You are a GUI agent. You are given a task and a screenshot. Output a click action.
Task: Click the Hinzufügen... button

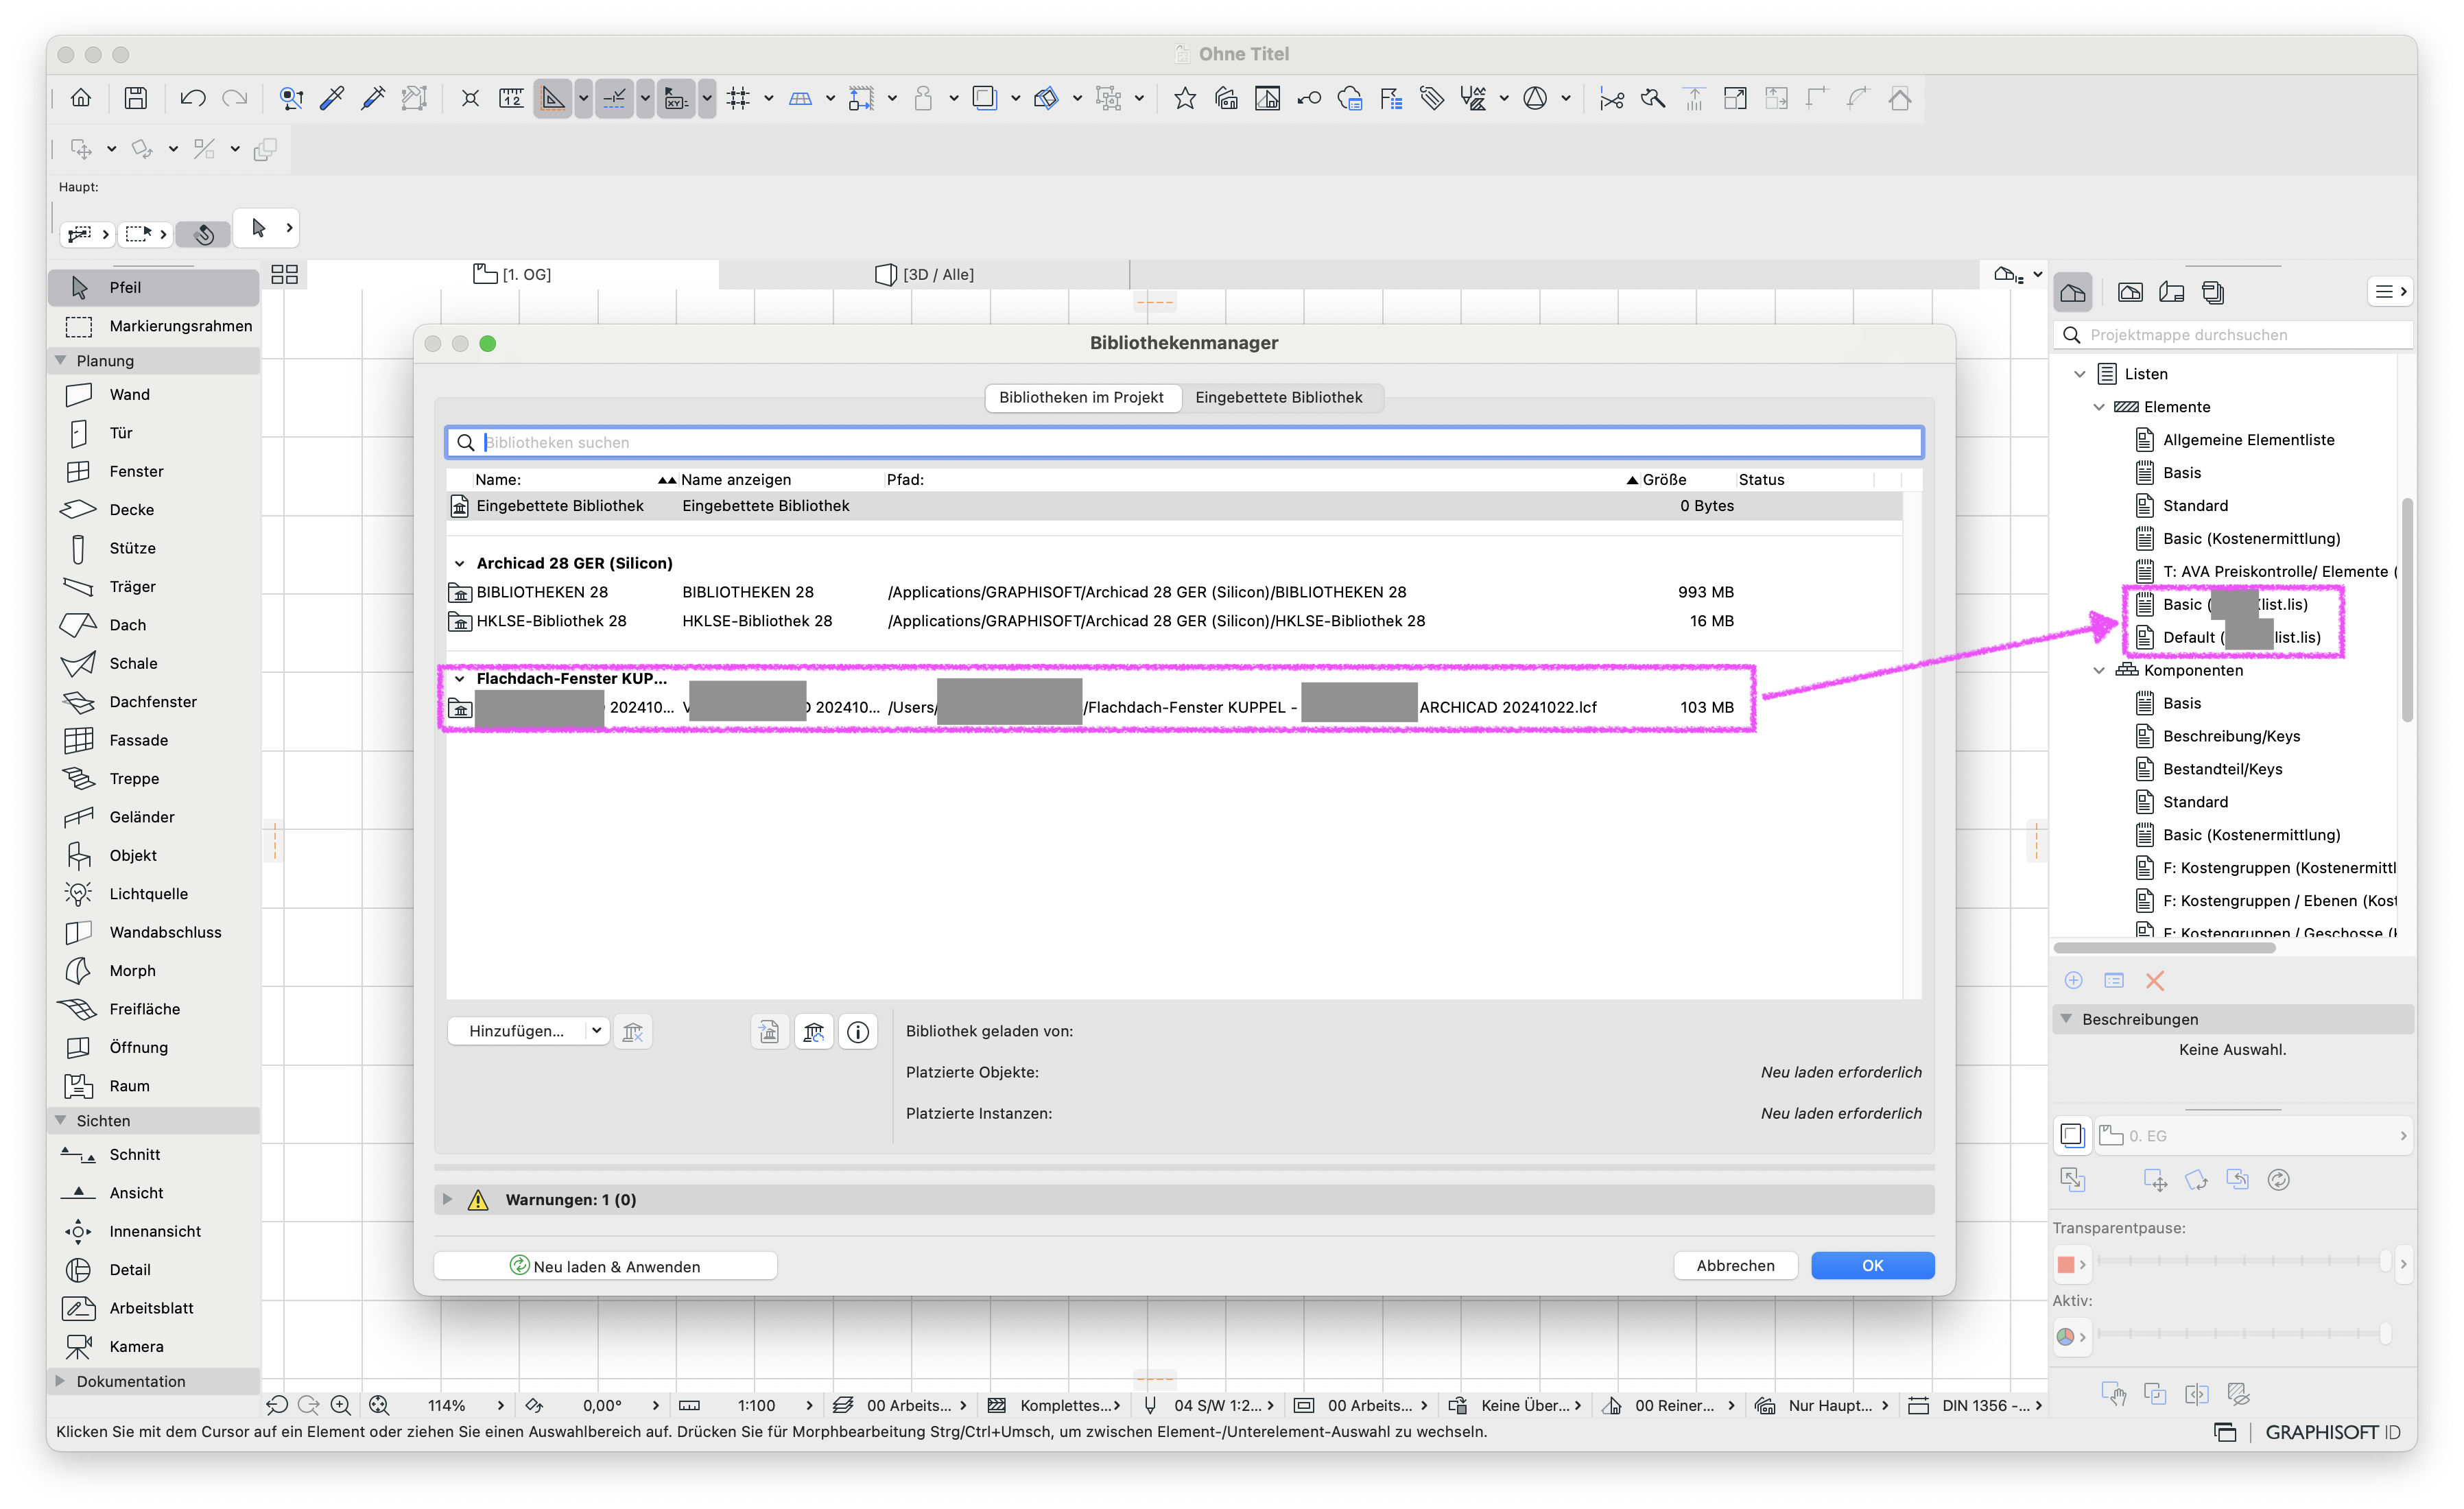tap(516, 1032)
